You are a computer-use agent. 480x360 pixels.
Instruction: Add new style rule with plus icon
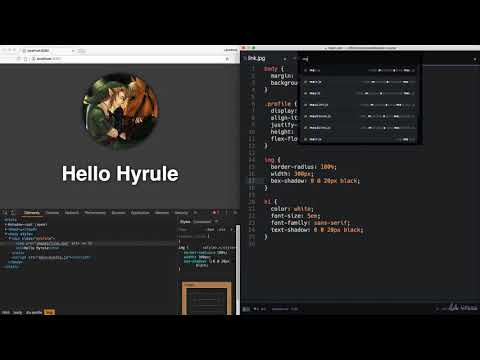pyautogui.click(x=232, y=230)
